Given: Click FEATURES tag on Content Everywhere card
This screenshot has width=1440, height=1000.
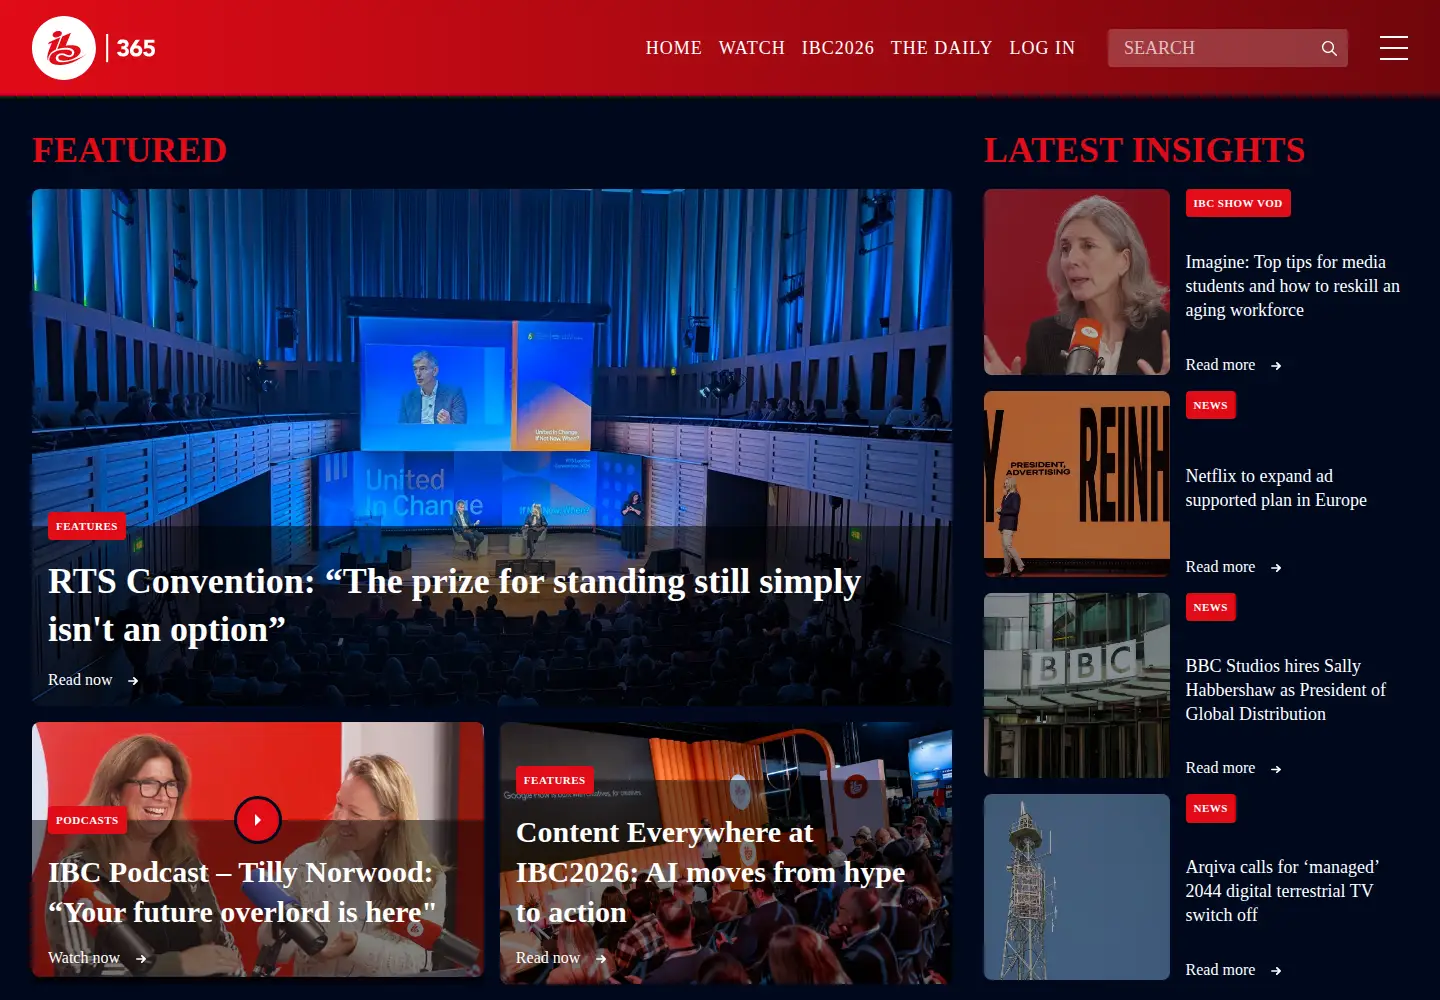Looking at the screenshot, I should point(555,780).
